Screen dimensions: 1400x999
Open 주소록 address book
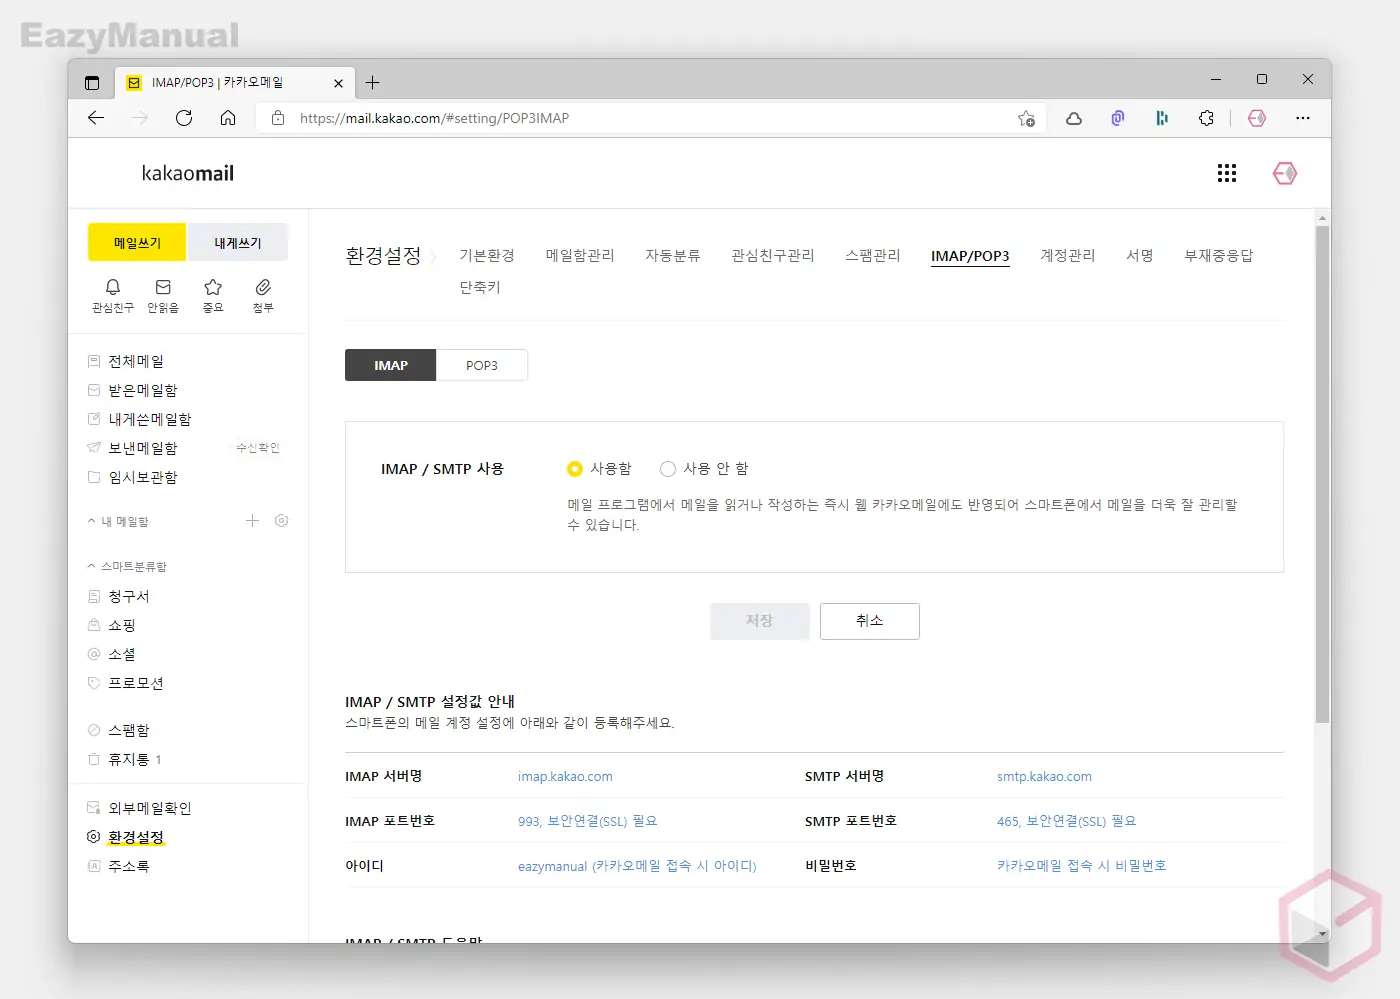[129, 867]
